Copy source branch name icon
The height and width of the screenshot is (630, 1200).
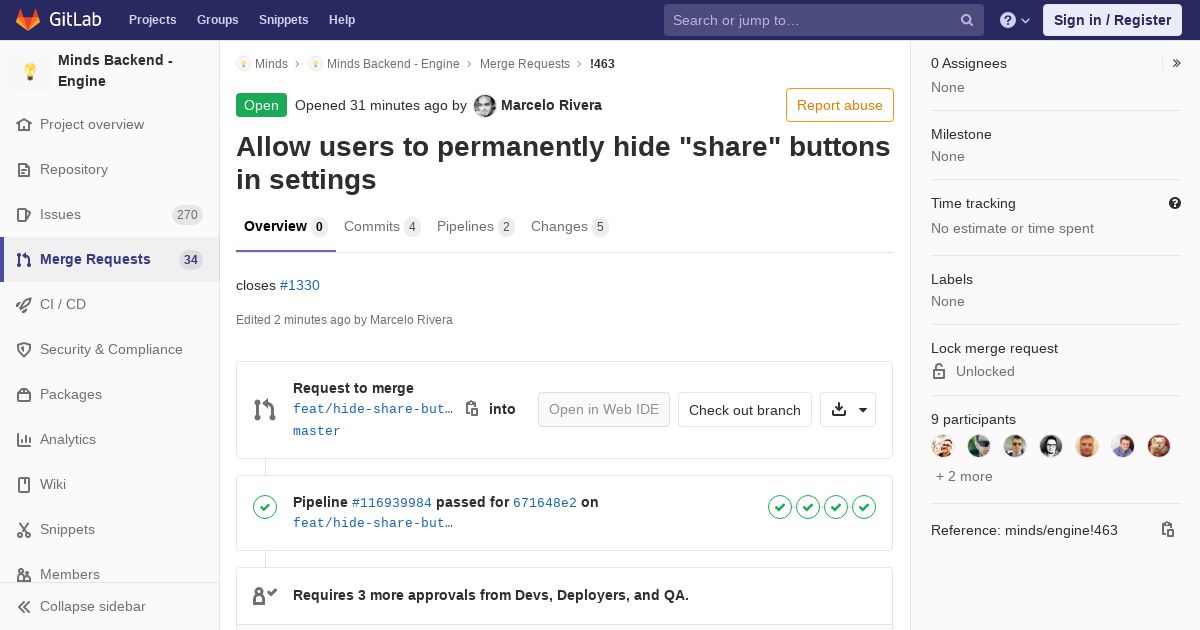coord(472,408)
